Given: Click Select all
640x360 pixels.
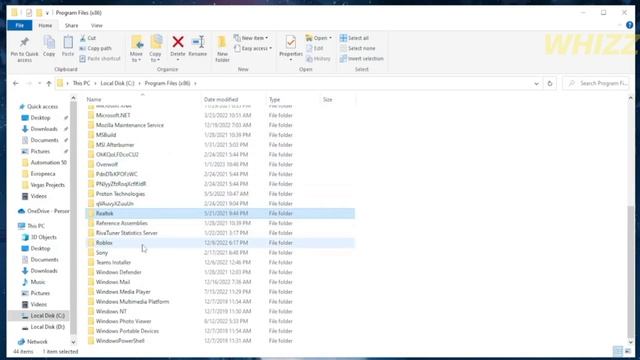Looking at the screenshot, I should pyautogui.click(x=354, y=38).
